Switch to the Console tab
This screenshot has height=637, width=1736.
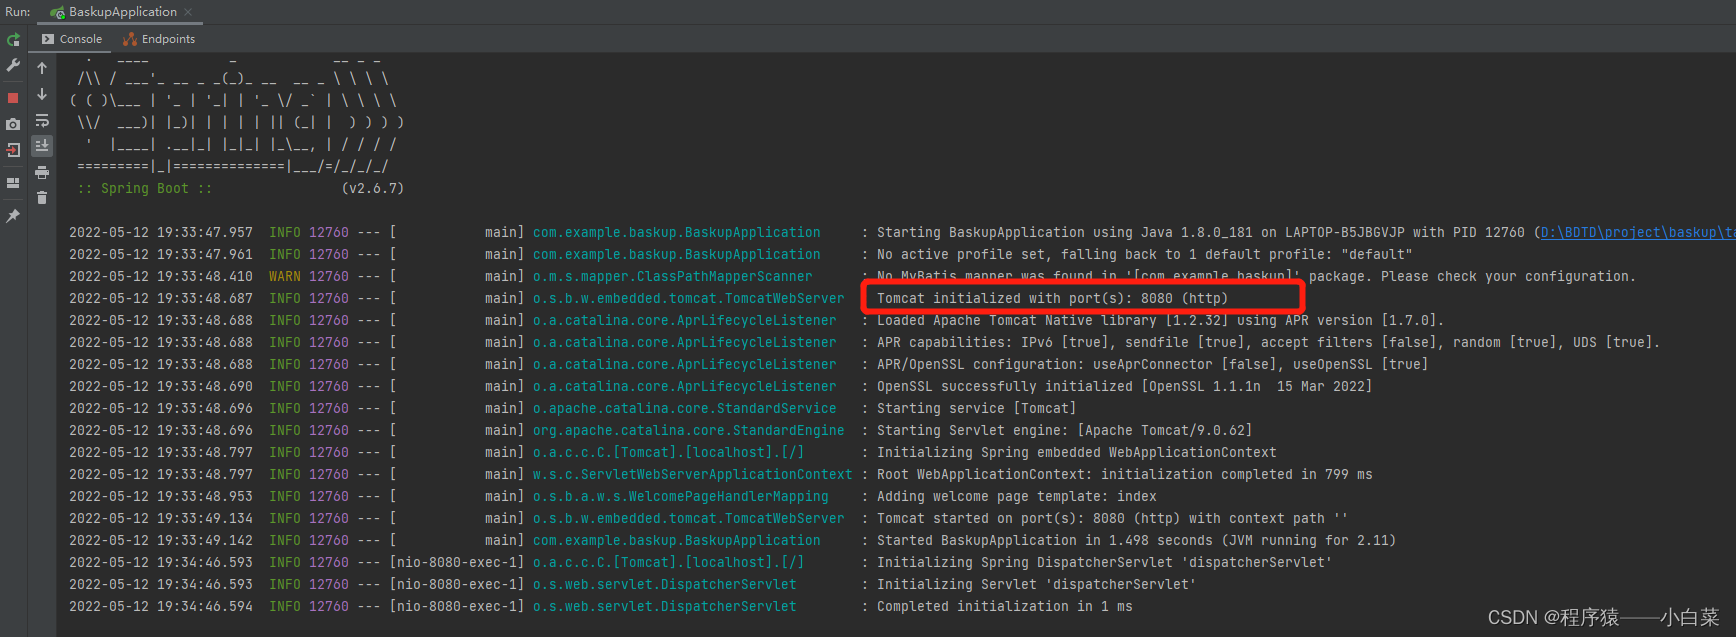tap(72, 39)
